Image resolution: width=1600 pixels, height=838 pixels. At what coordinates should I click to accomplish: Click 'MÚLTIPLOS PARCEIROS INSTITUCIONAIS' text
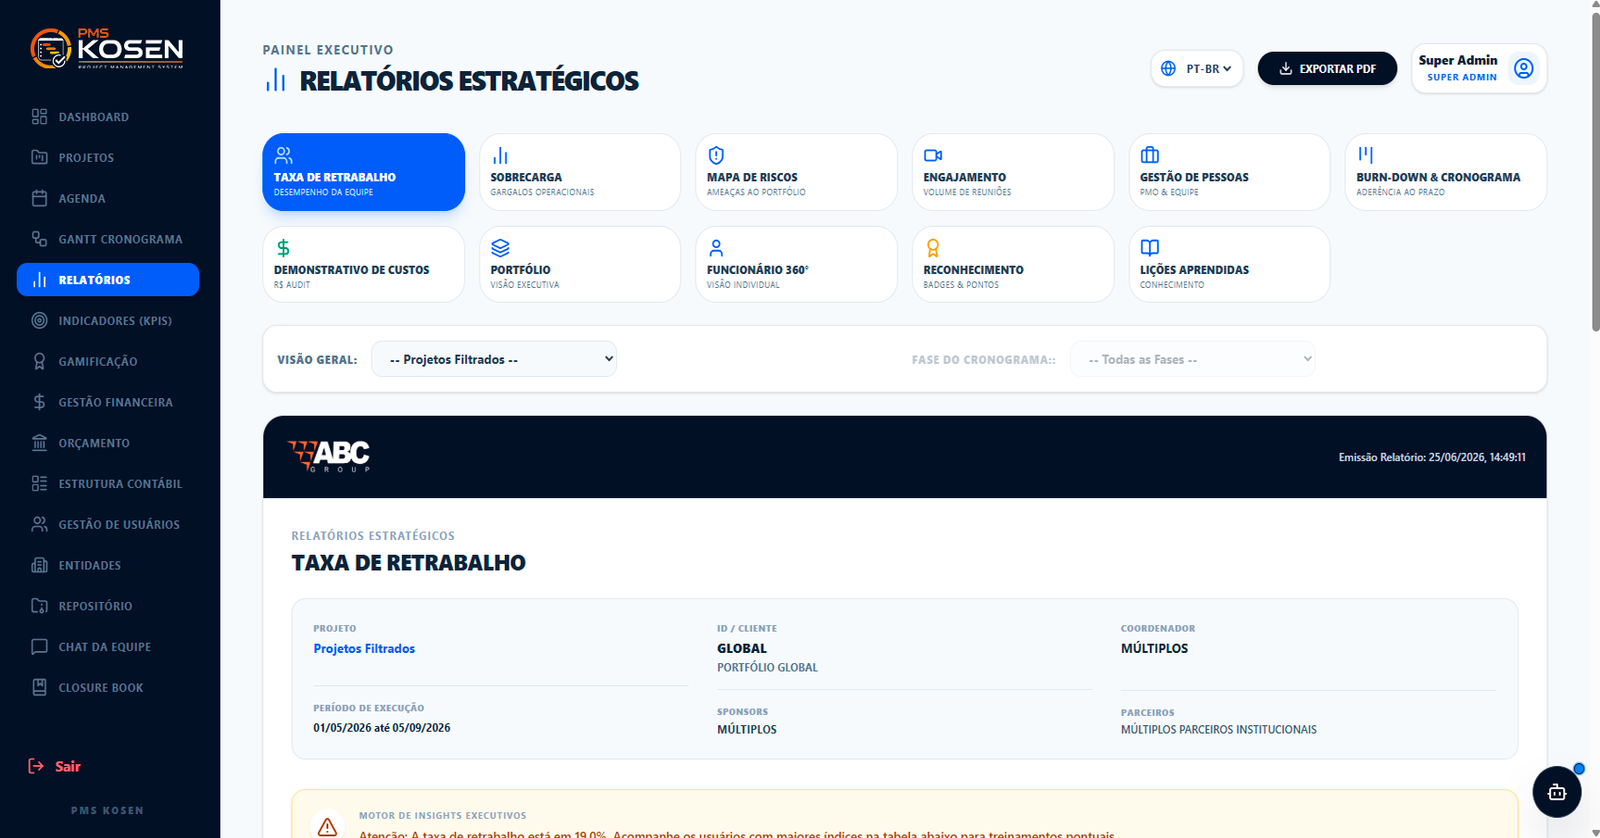coord(1218,730)
